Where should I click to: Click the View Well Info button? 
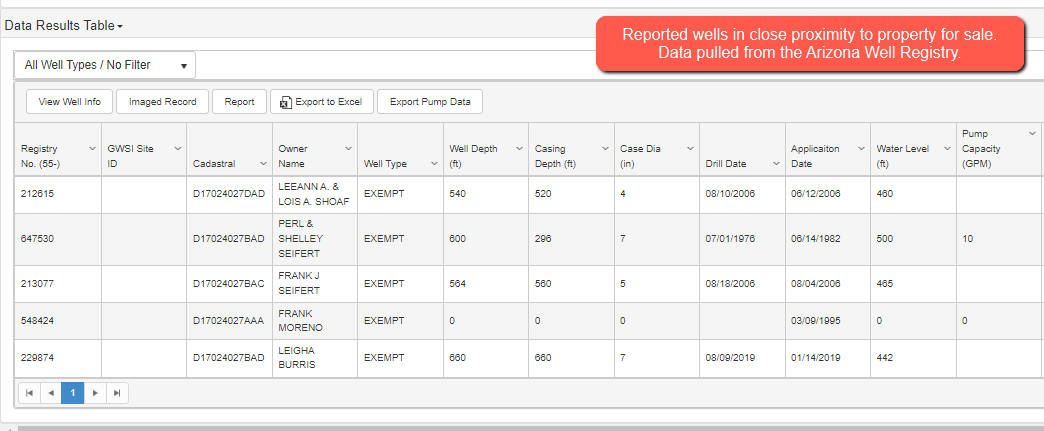click(x=70, y=102)
